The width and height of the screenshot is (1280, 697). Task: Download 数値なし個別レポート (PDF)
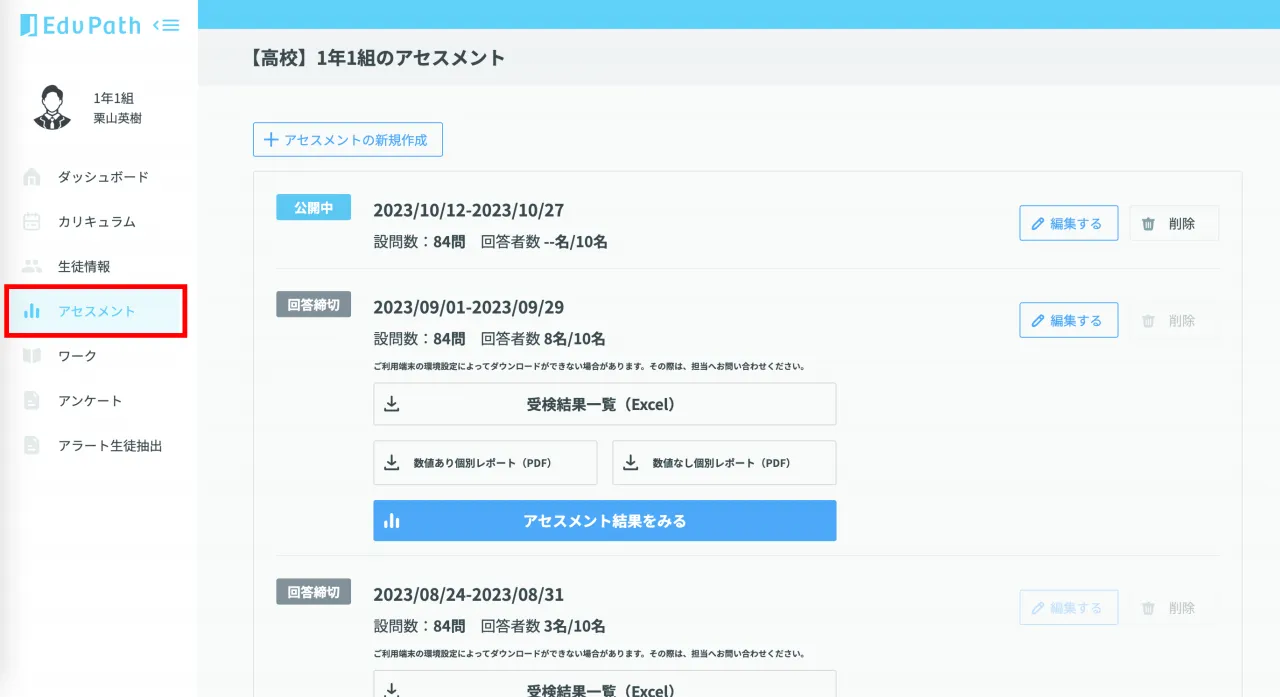(x=724, y=463)
